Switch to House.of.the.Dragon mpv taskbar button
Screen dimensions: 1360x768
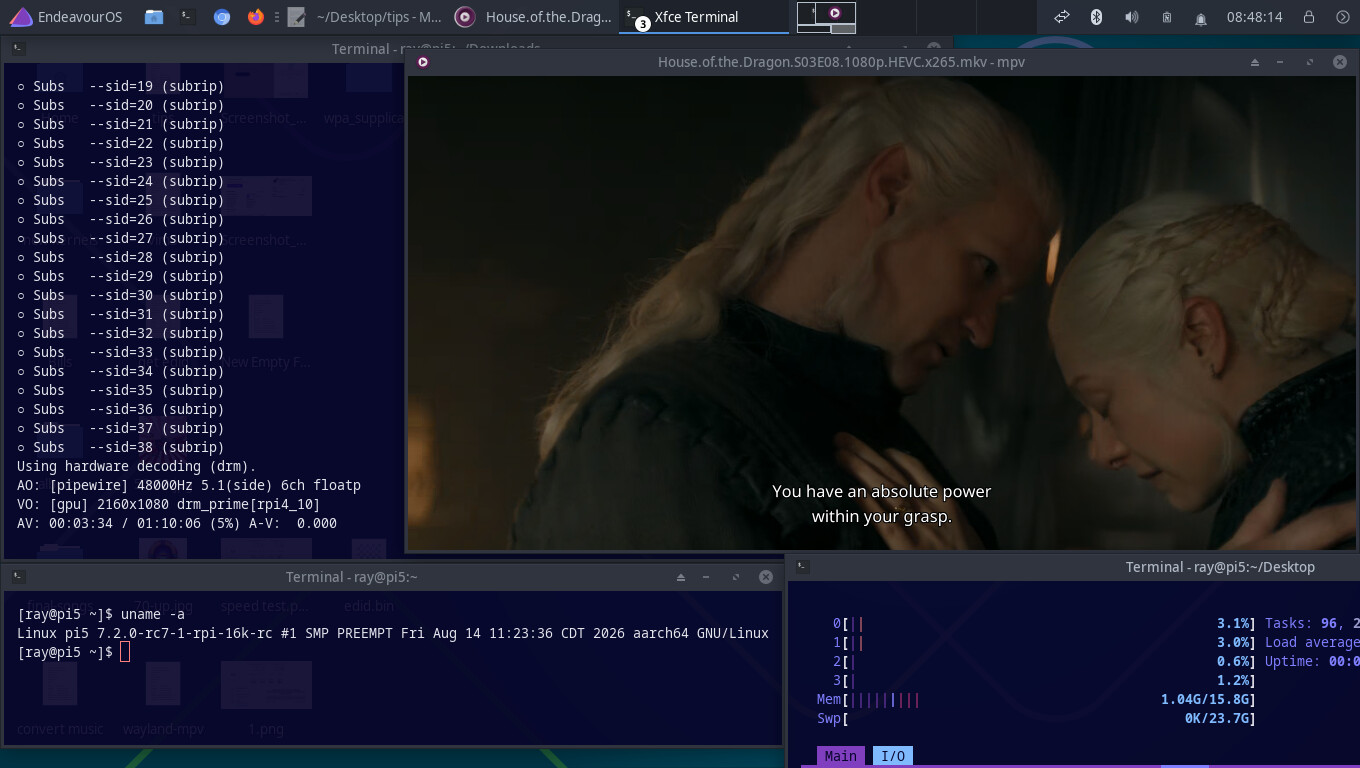(x=533, y=16)
